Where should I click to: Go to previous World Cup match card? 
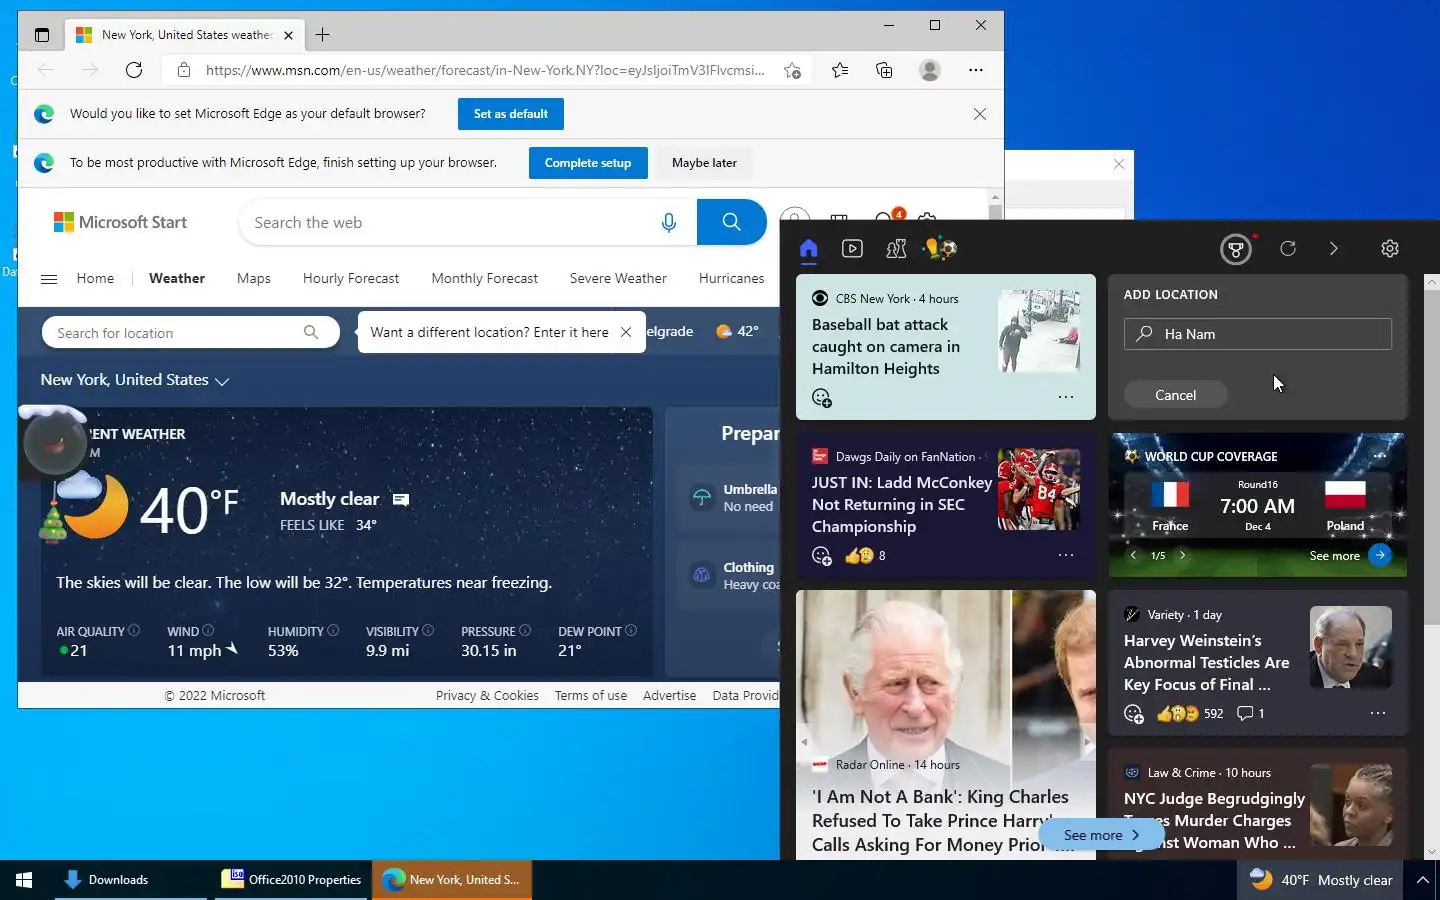(1133, 555)
